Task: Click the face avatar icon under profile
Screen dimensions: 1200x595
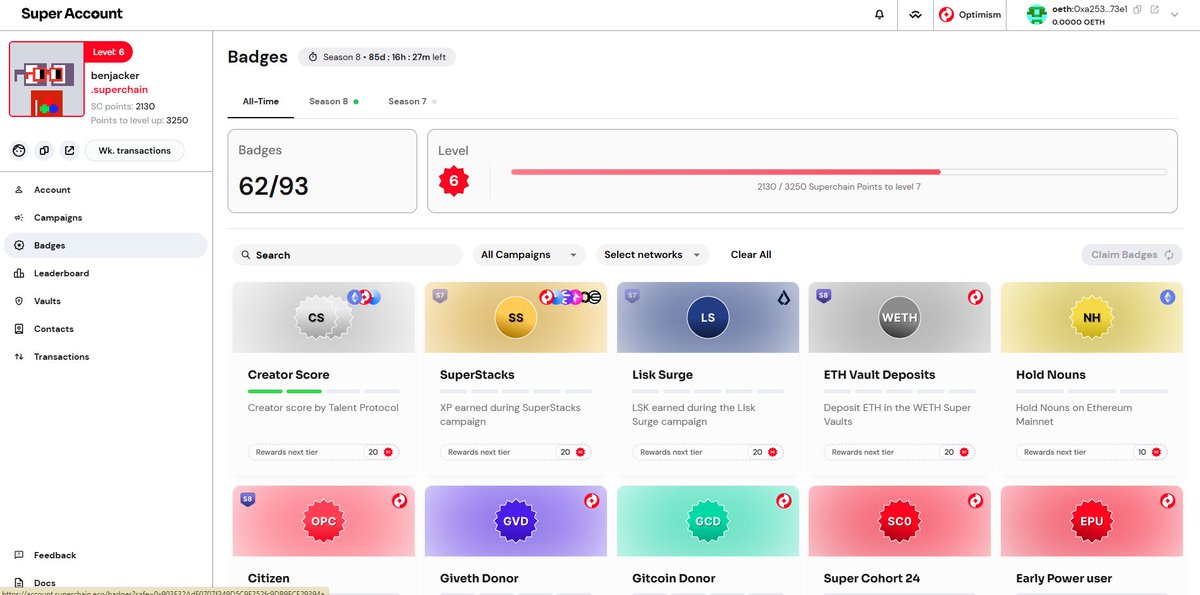Action: click(x=19, y=151)
